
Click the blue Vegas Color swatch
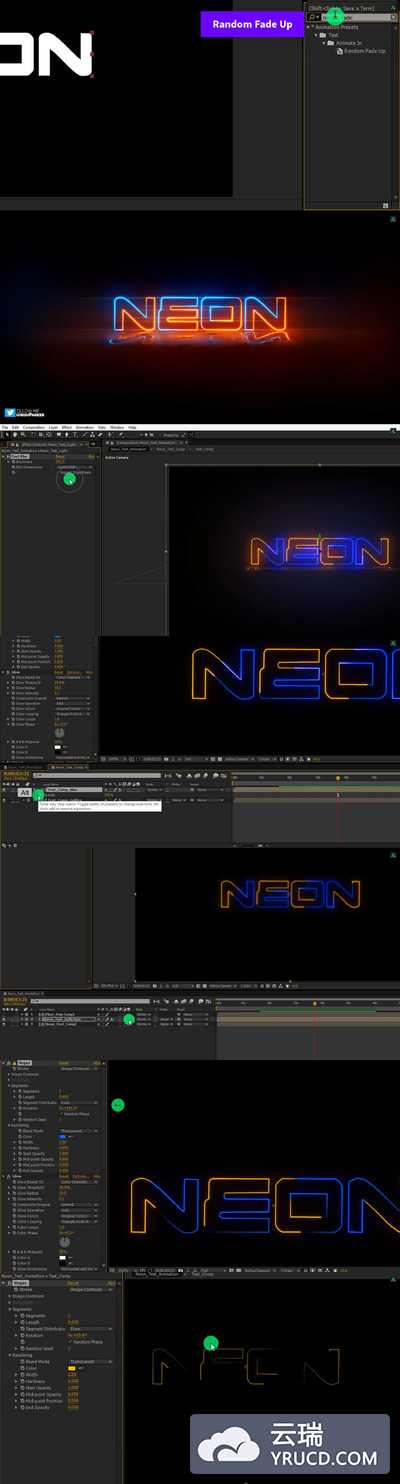click(x=63, y=1137)
